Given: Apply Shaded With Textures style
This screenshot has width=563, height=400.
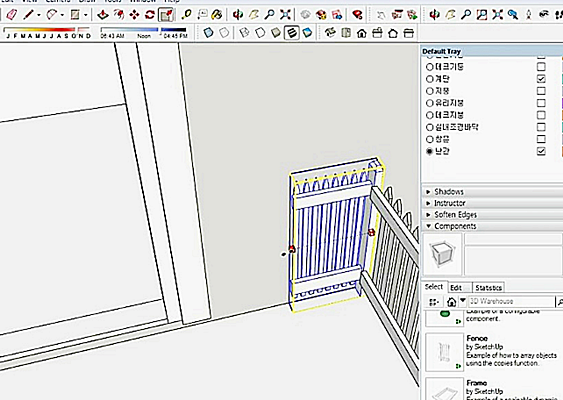Looking at the screenshot, I should tap(292, 33).
